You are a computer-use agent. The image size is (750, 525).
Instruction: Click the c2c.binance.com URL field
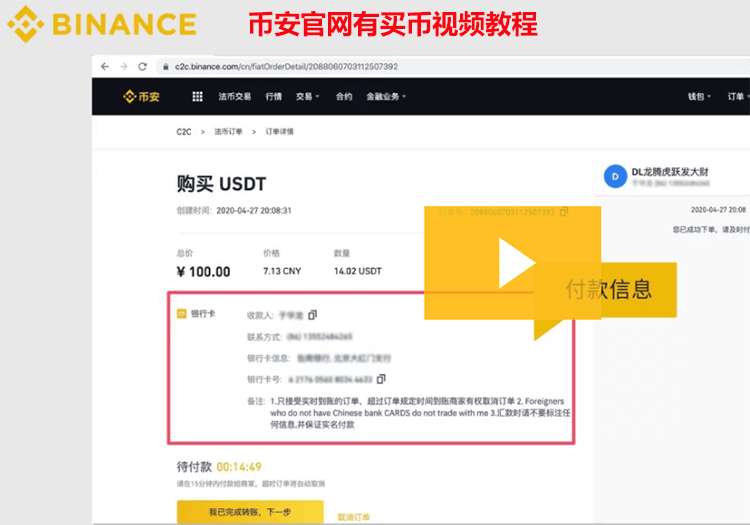pyautogui.click(x=286, y=66)
